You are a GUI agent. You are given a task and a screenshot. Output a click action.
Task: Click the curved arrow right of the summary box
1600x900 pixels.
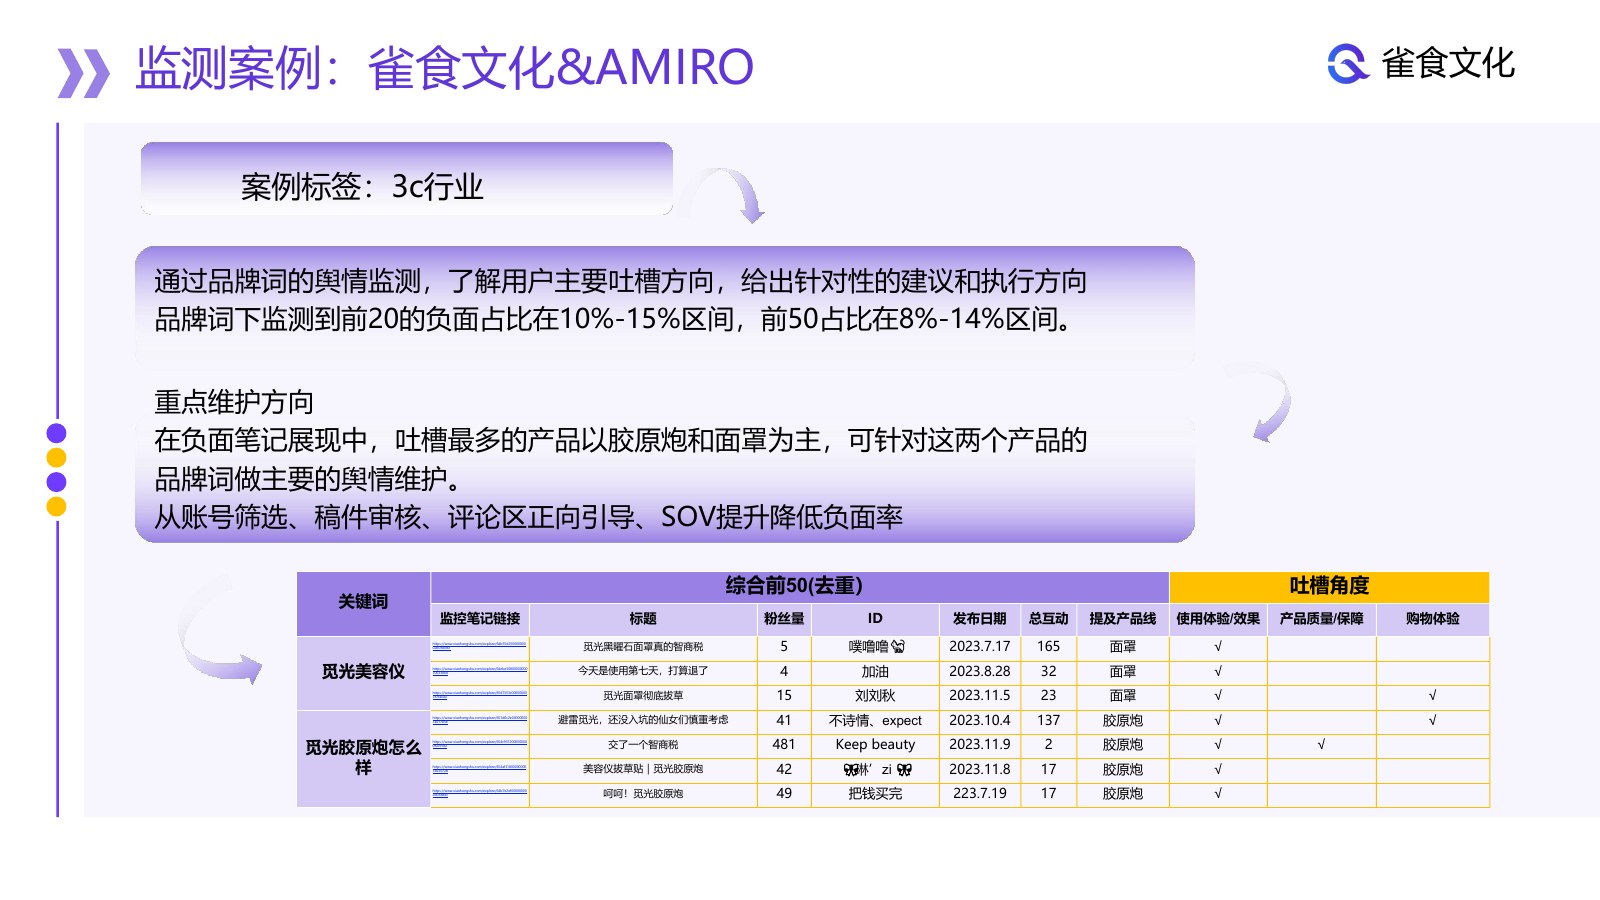pyautogui.click(x=1265, y=402)
